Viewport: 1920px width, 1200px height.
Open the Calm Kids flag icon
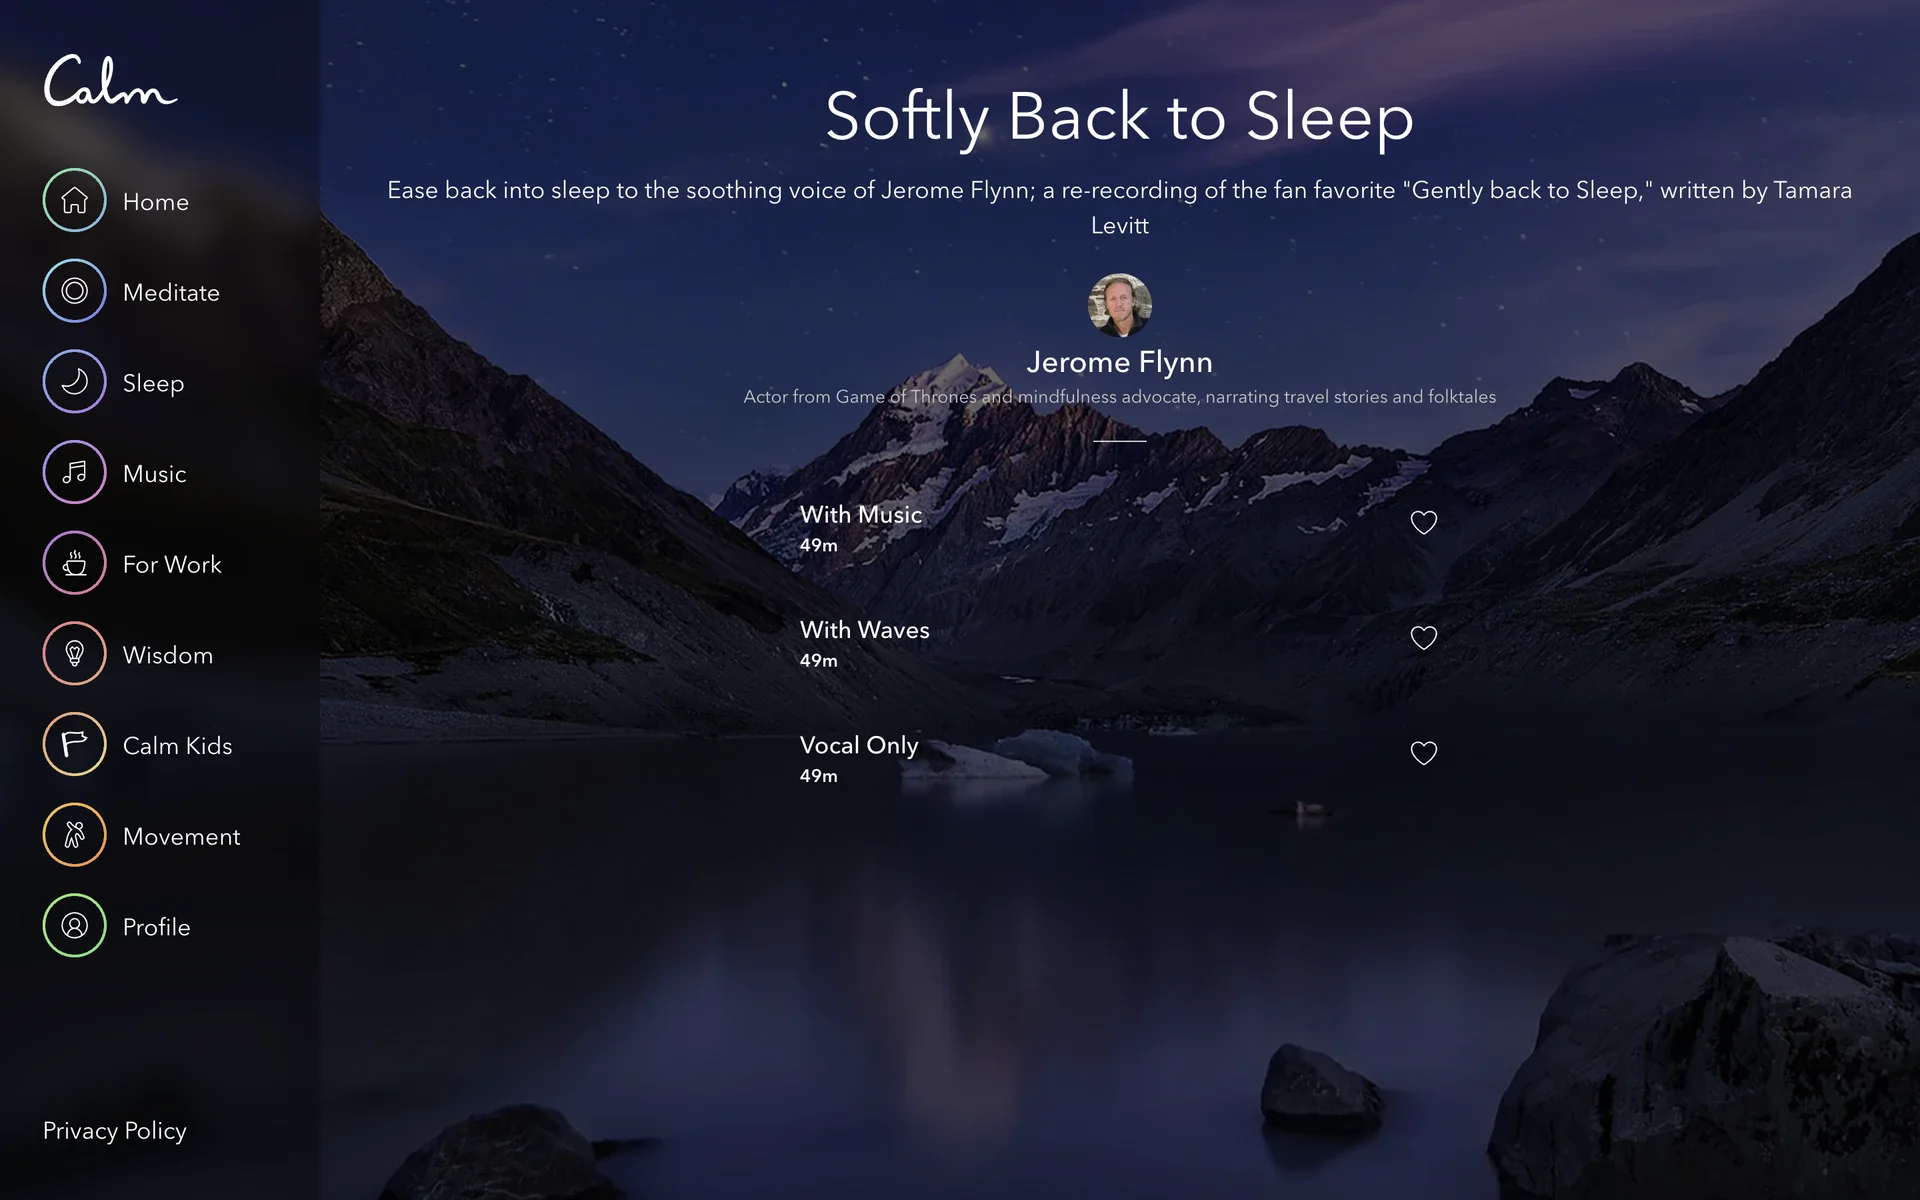[74, 744]
